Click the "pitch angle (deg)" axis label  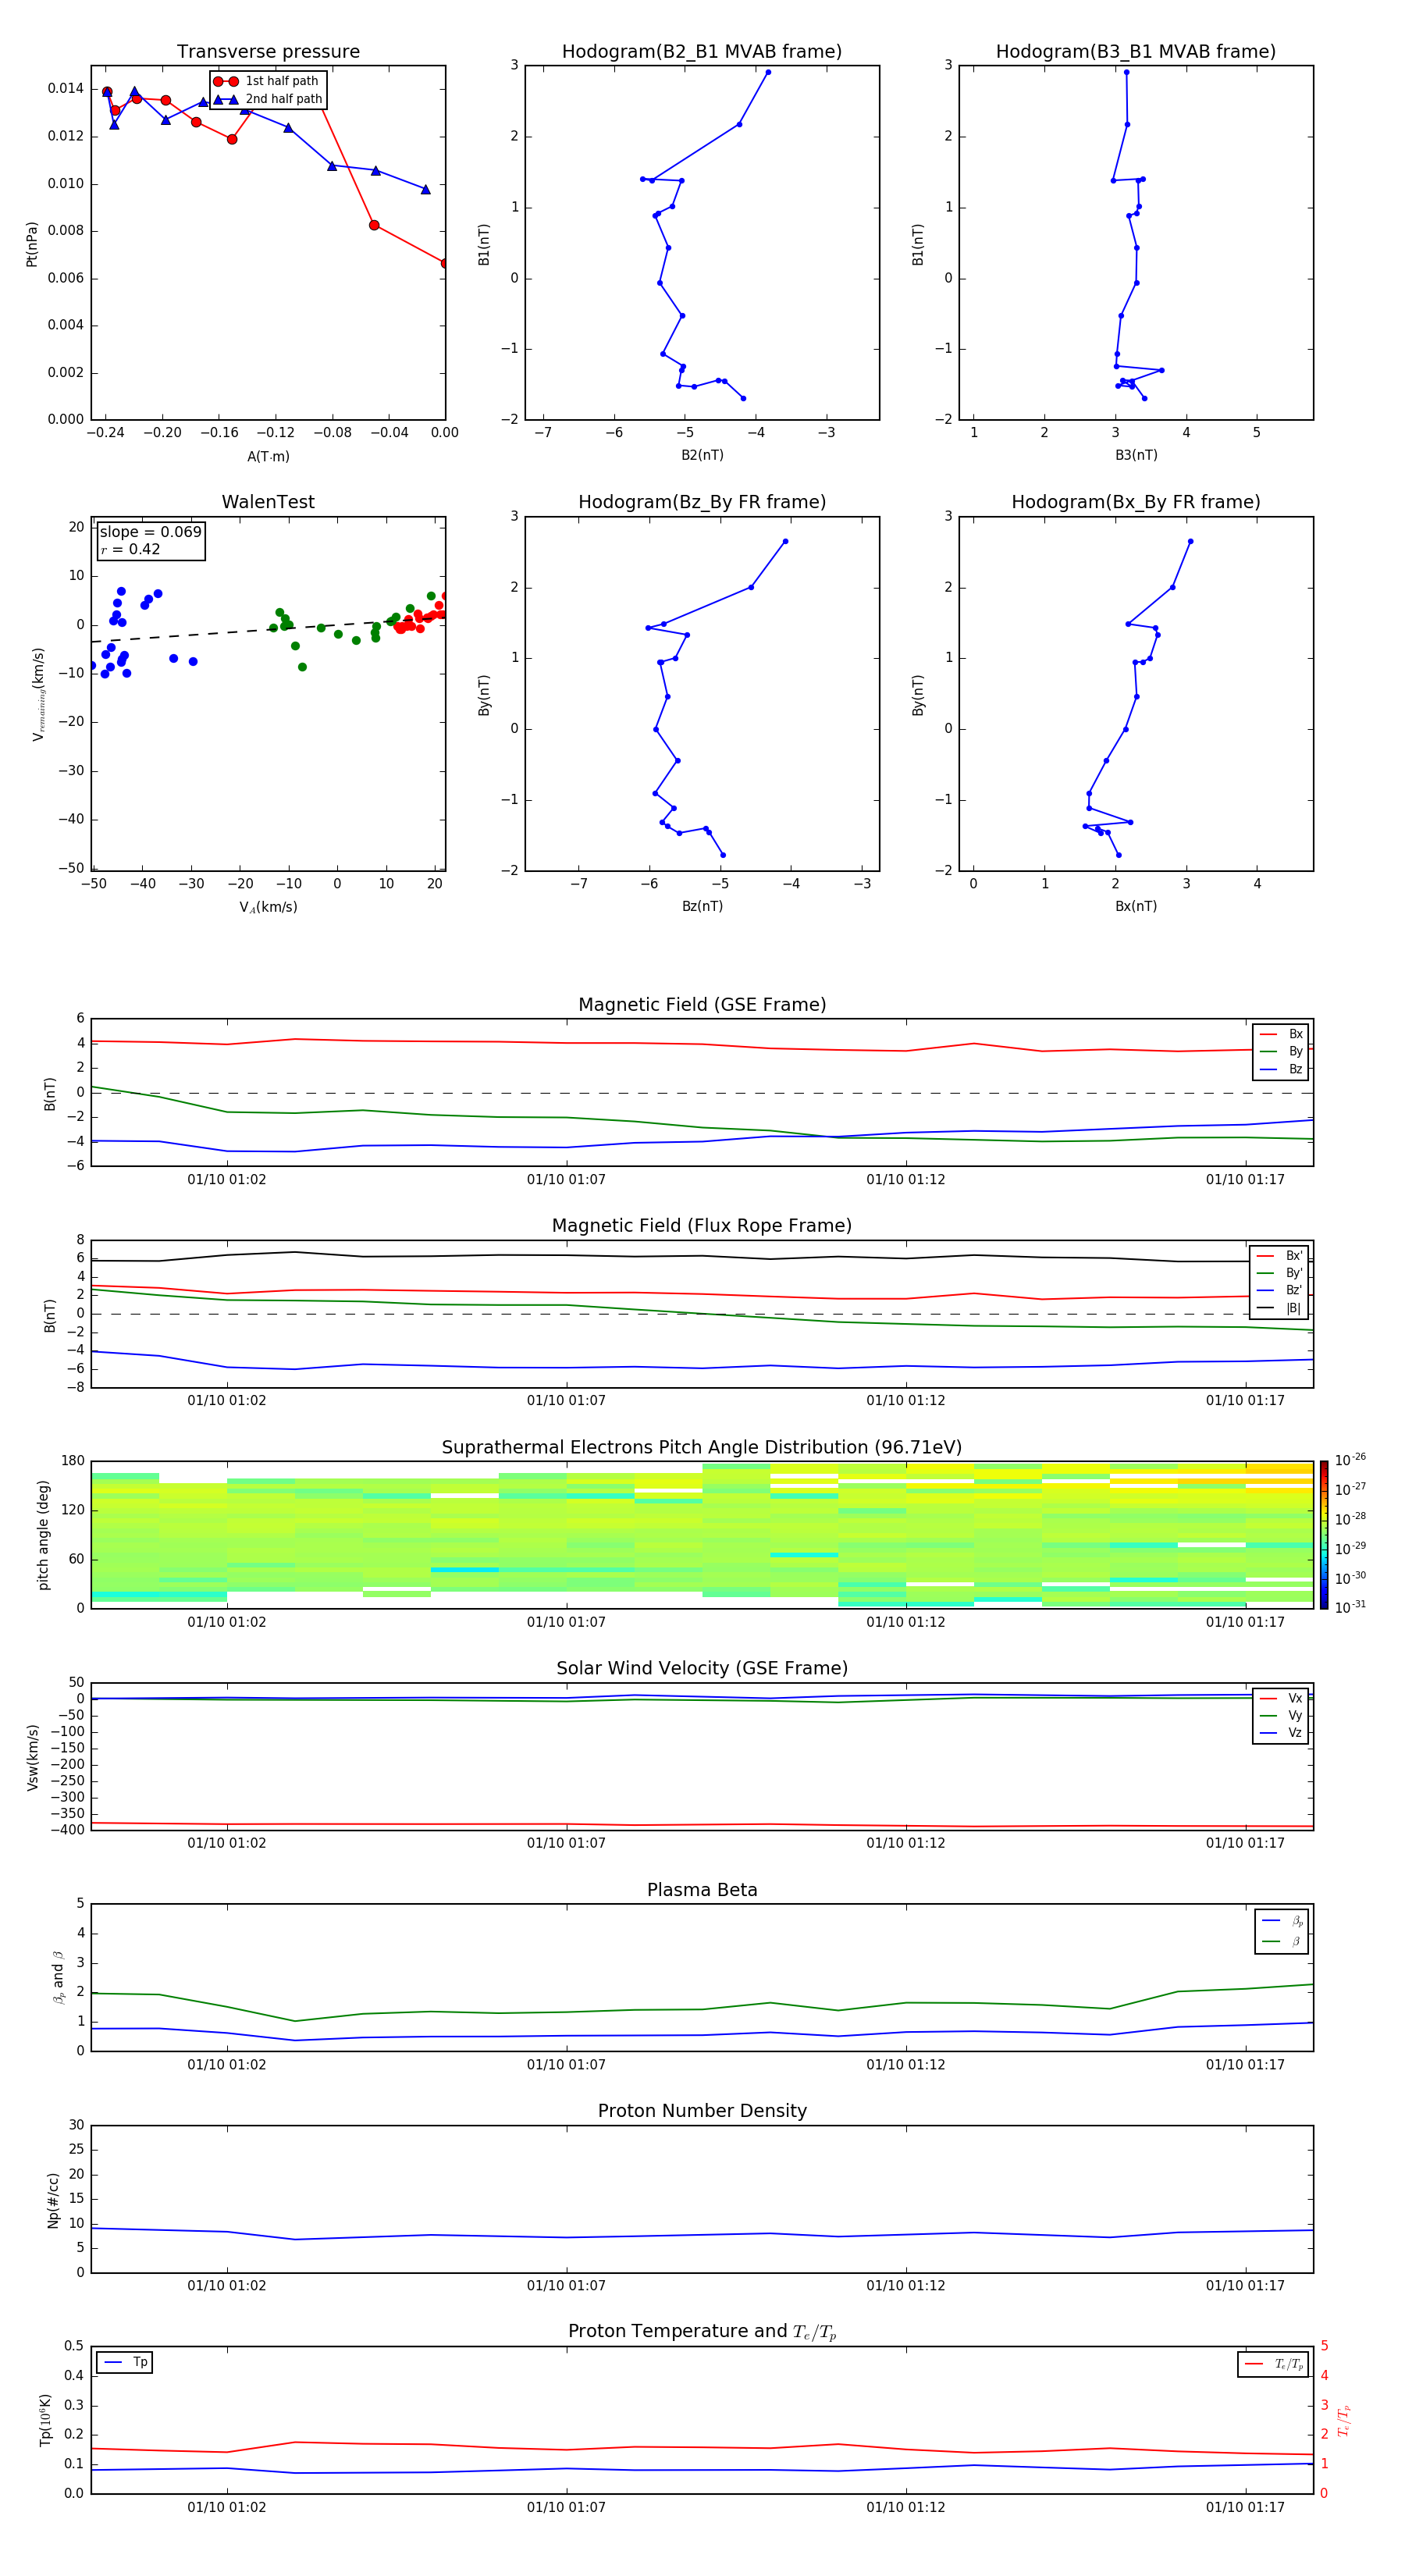43,1535
